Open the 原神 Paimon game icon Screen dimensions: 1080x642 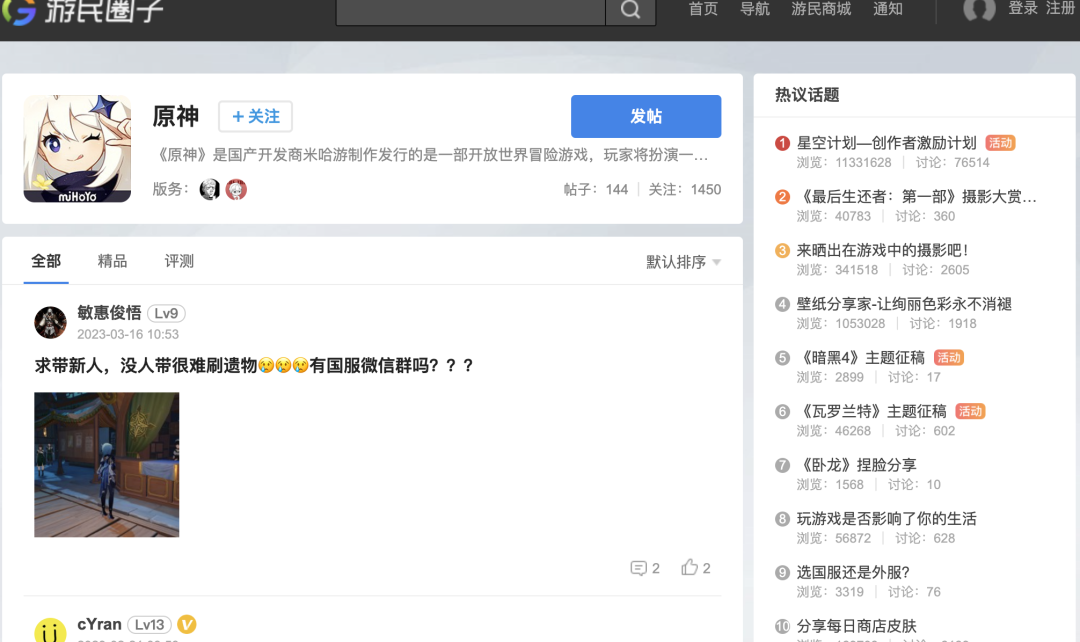77,149
